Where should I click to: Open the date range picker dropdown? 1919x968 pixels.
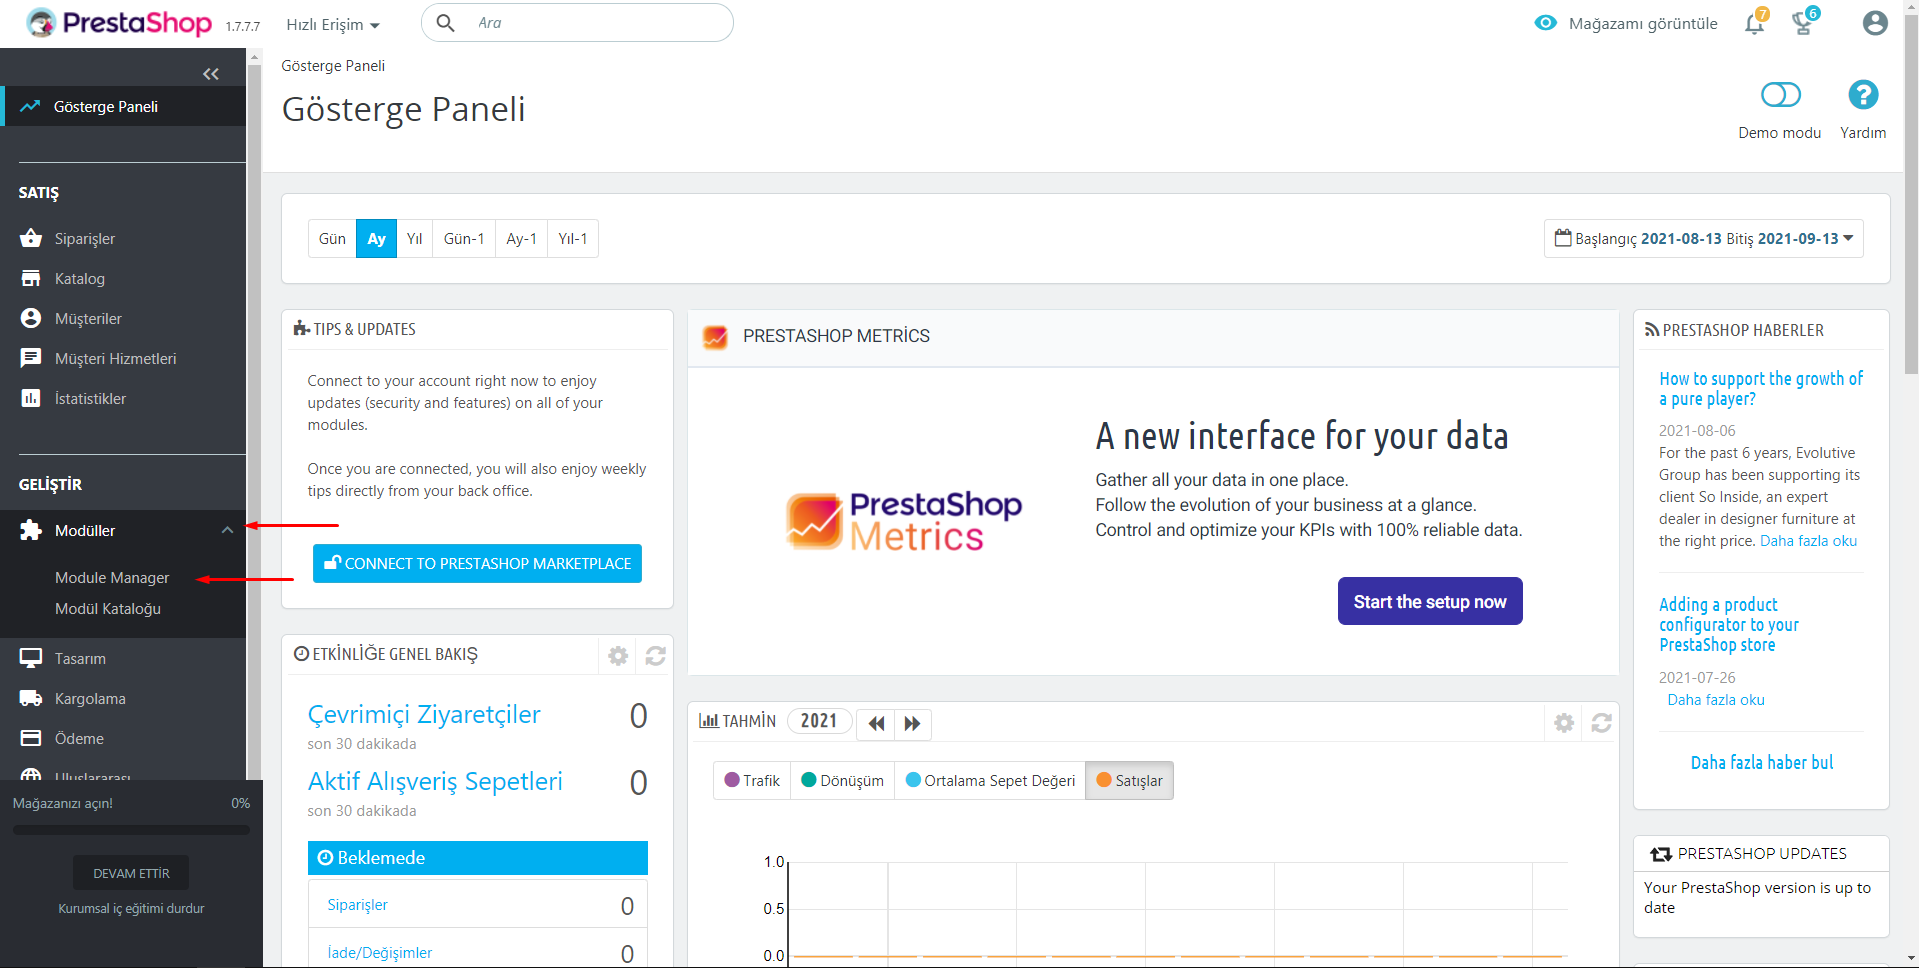coord(1703,239)
